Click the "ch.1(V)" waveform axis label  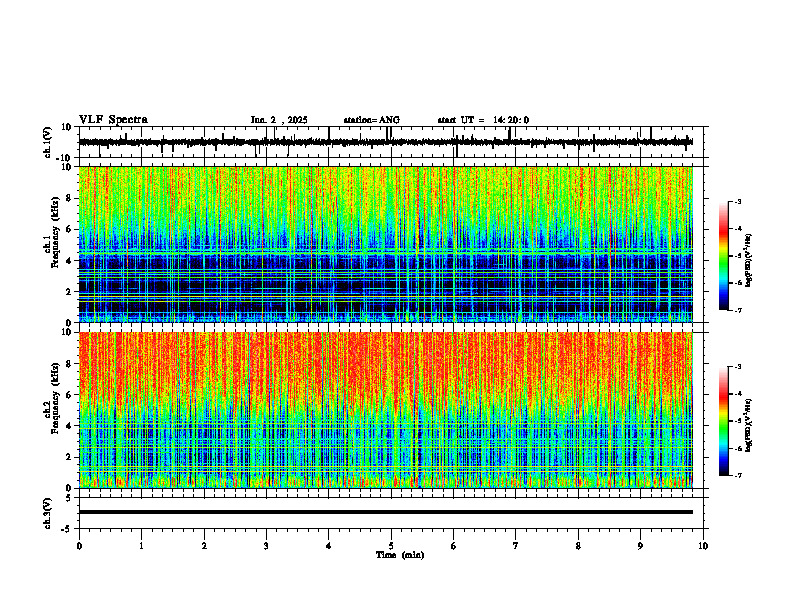pyautogui.click(x=48, y=142)
